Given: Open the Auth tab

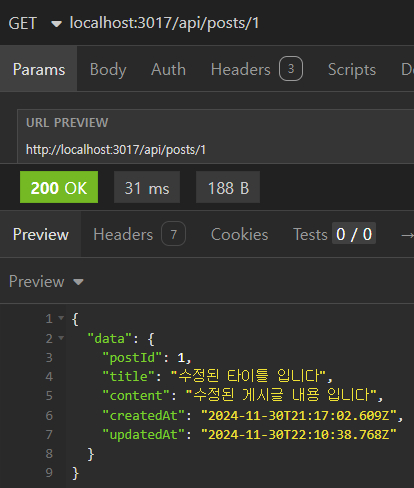Looking at the screenshot, I should click(168, 69).
